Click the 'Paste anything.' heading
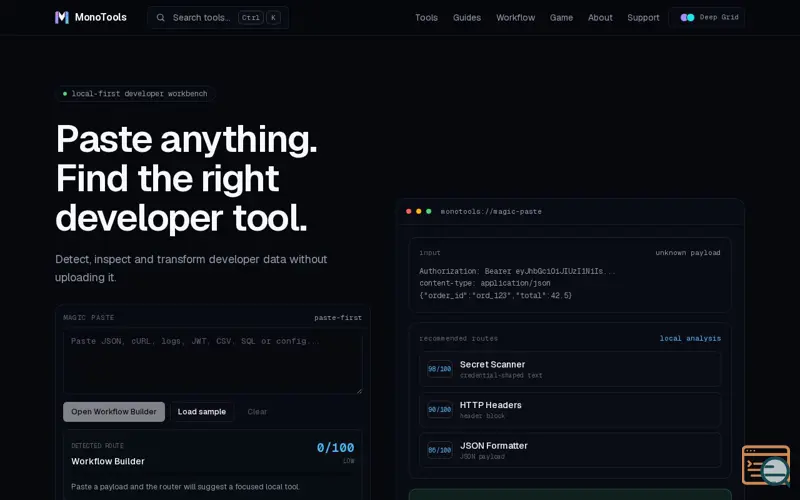 point(187,139)
